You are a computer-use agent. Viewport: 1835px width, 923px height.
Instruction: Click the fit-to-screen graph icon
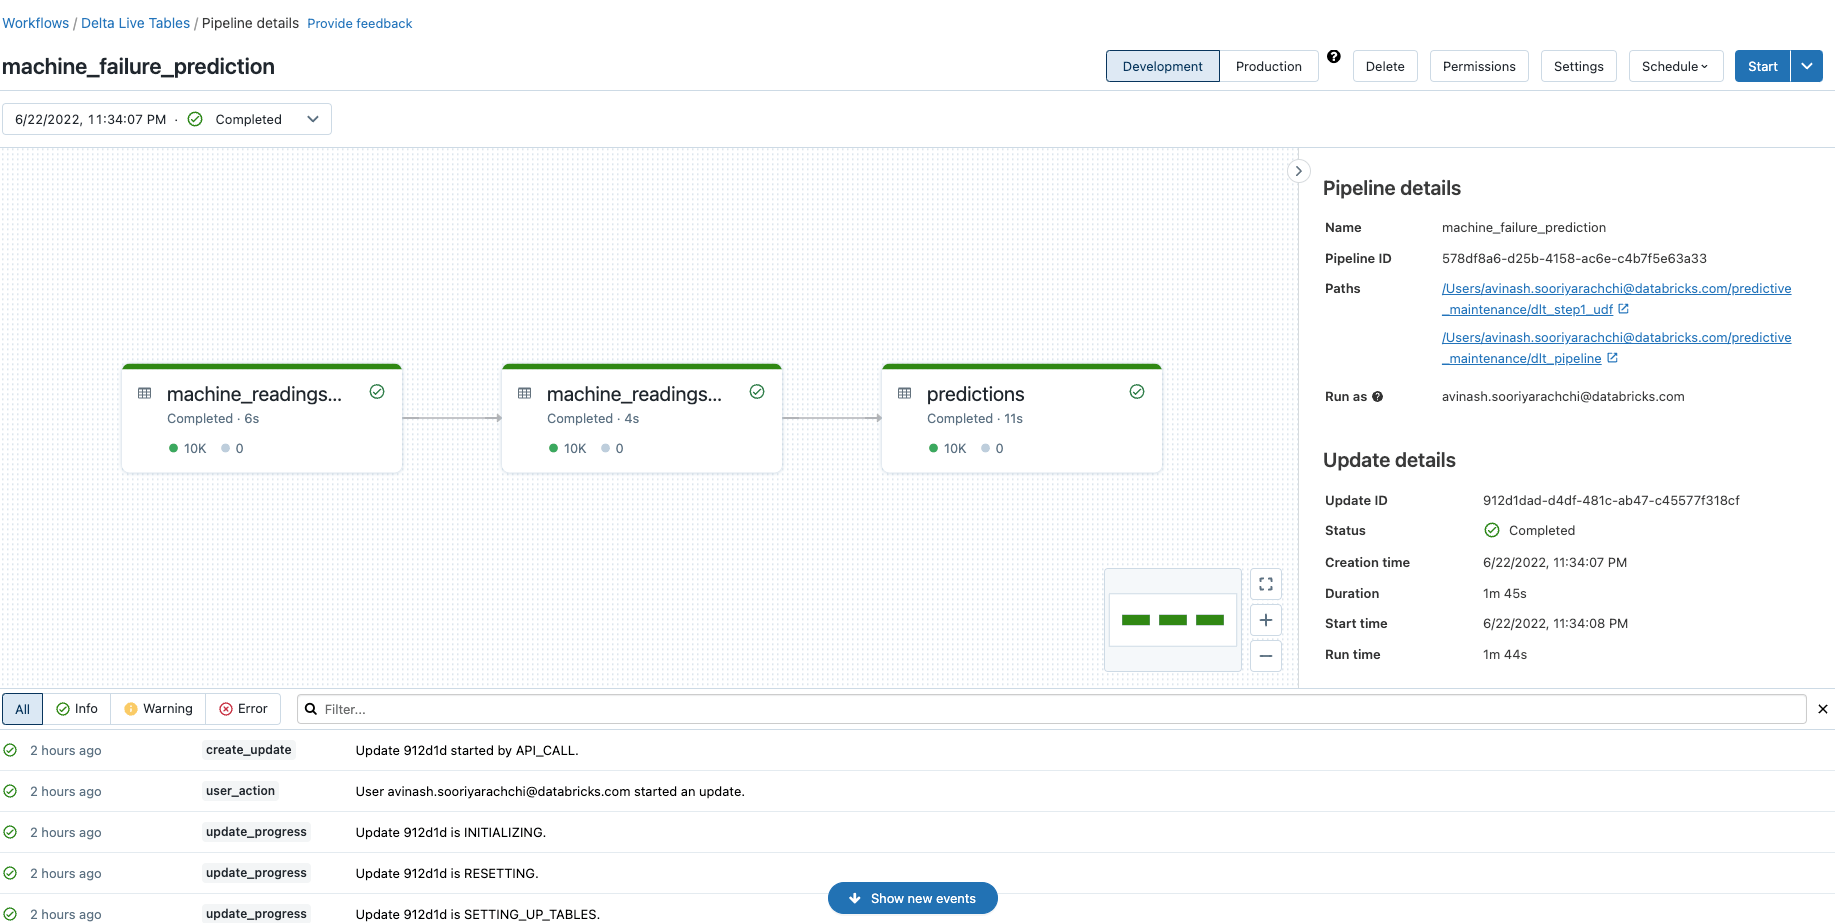(x=1265, y=584)
